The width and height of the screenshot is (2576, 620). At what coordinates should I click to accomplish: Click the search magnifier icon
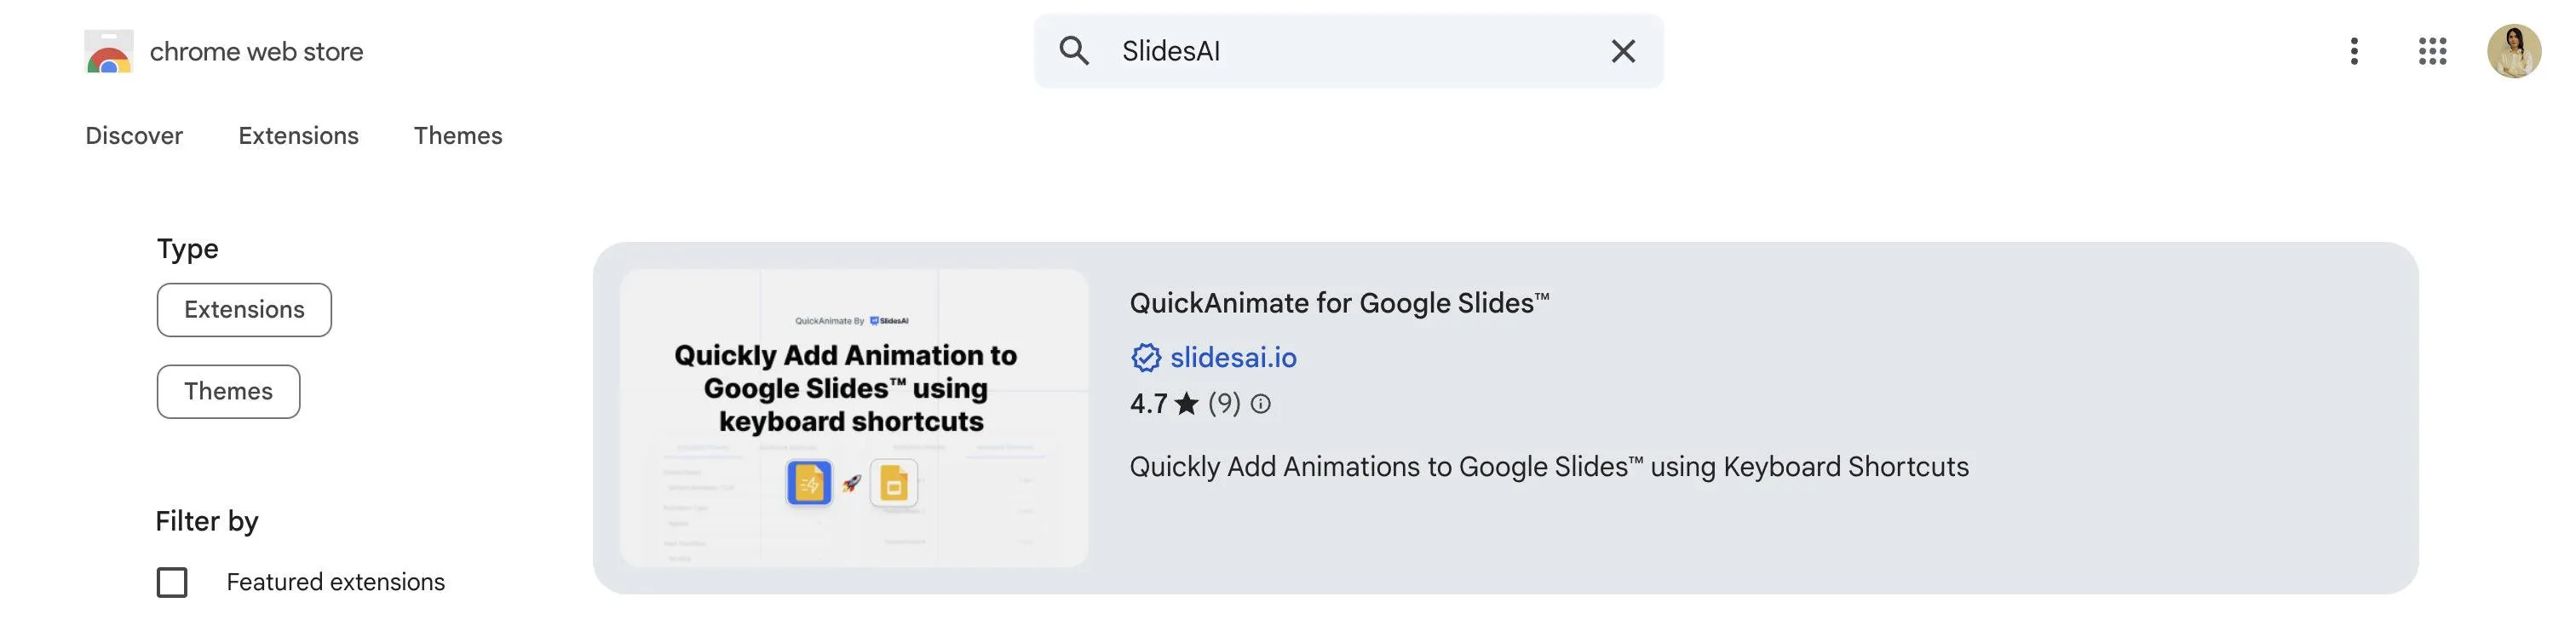(1074, 51)
